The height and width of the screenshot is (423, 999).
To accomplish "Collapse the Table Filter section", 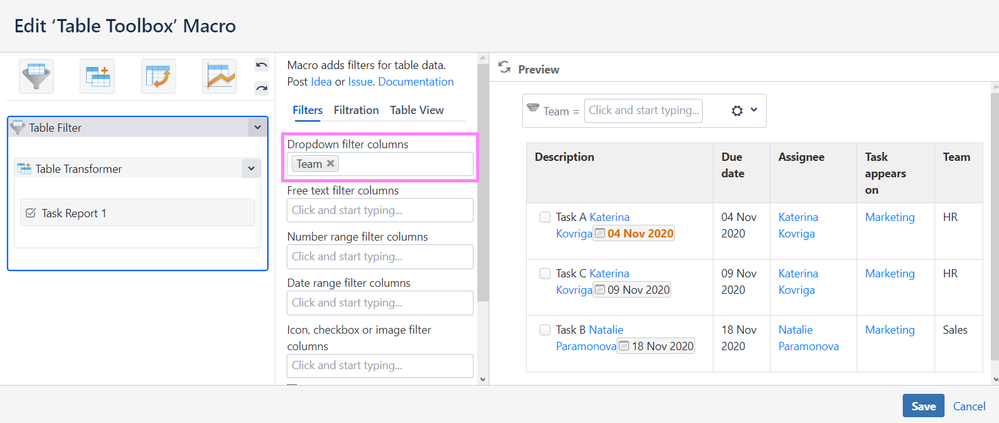I will pos(257,127).
